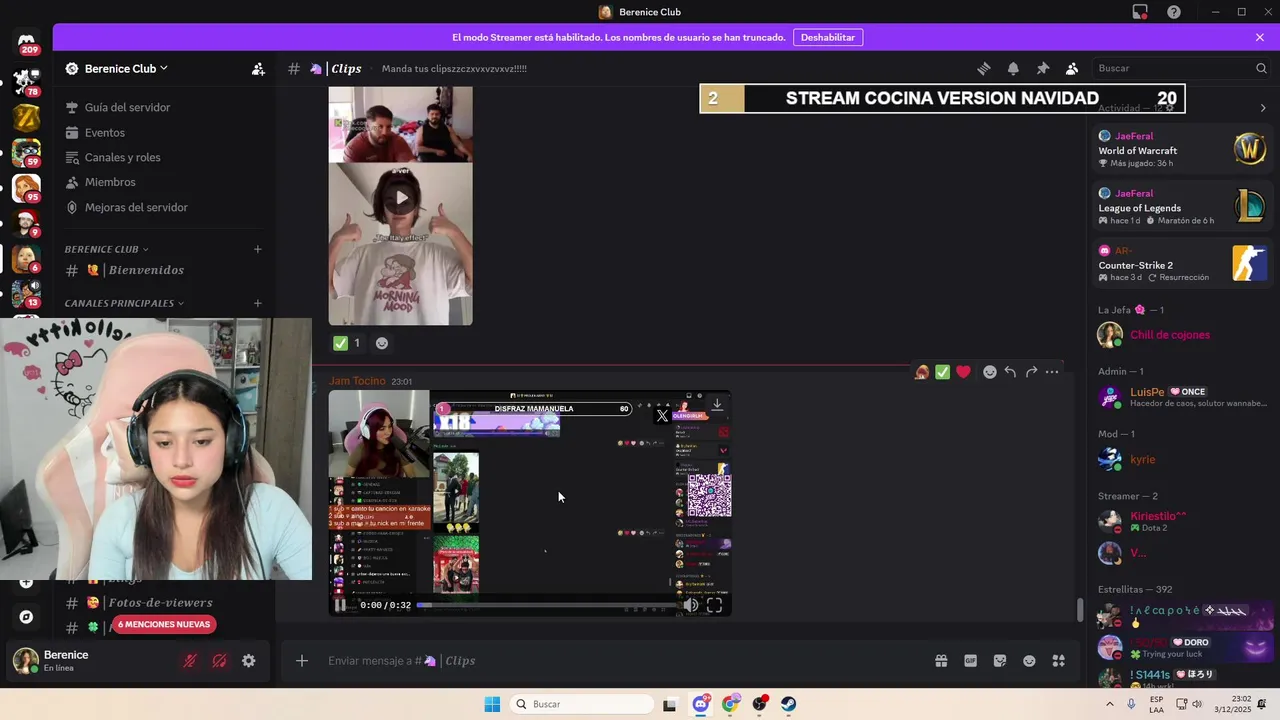Open Steam from Windows taskbar

pos(789,704)
